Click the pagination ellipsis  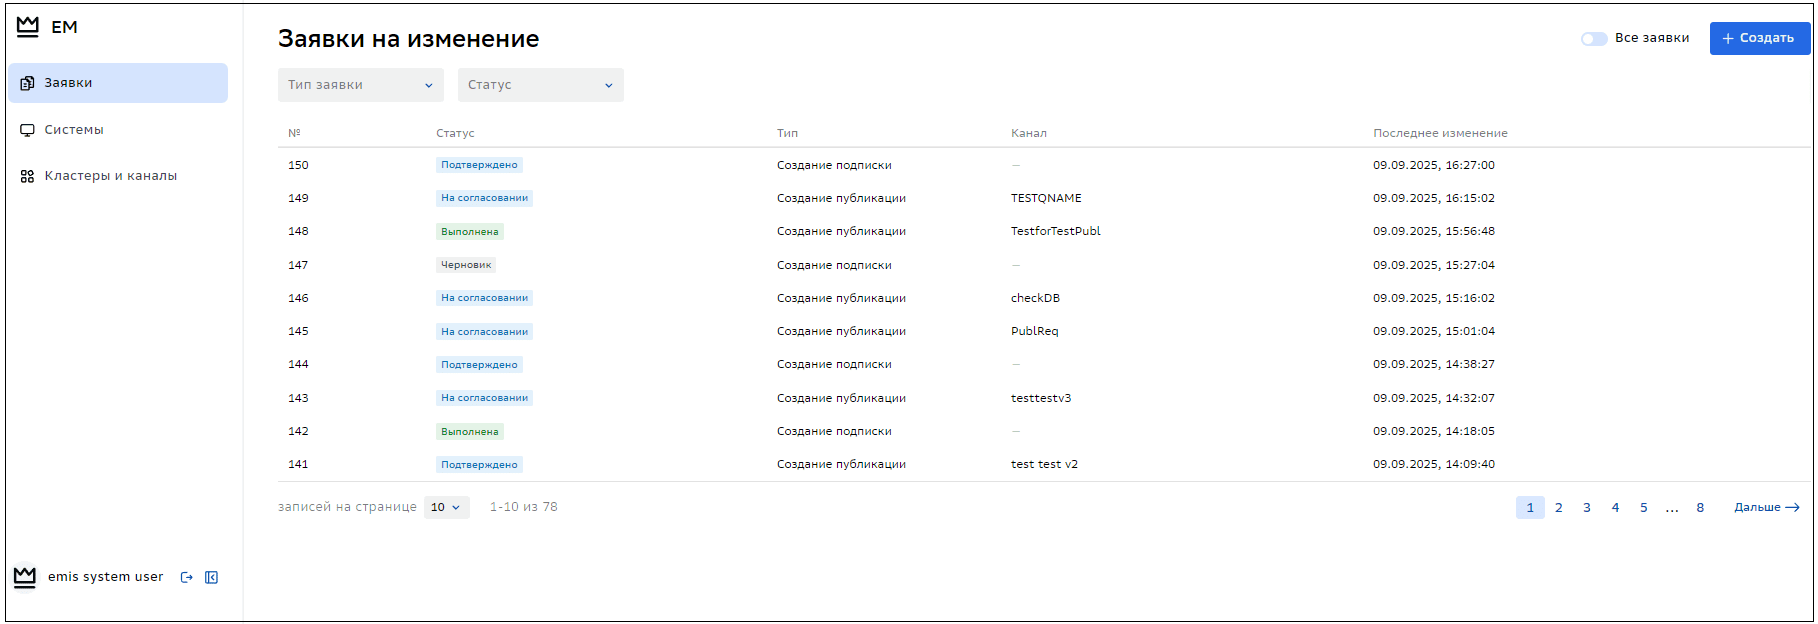(1672, 508)
